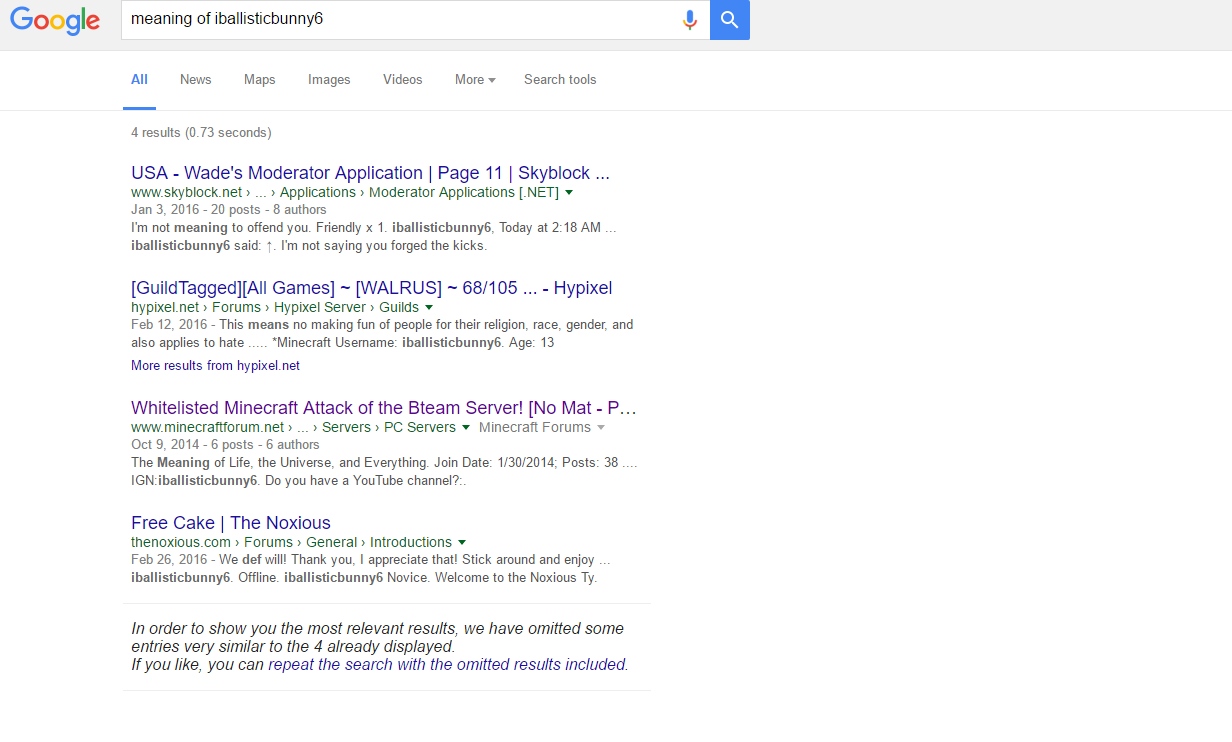Expand the thenoxious.com result options arrow

[x=461, y=542]
